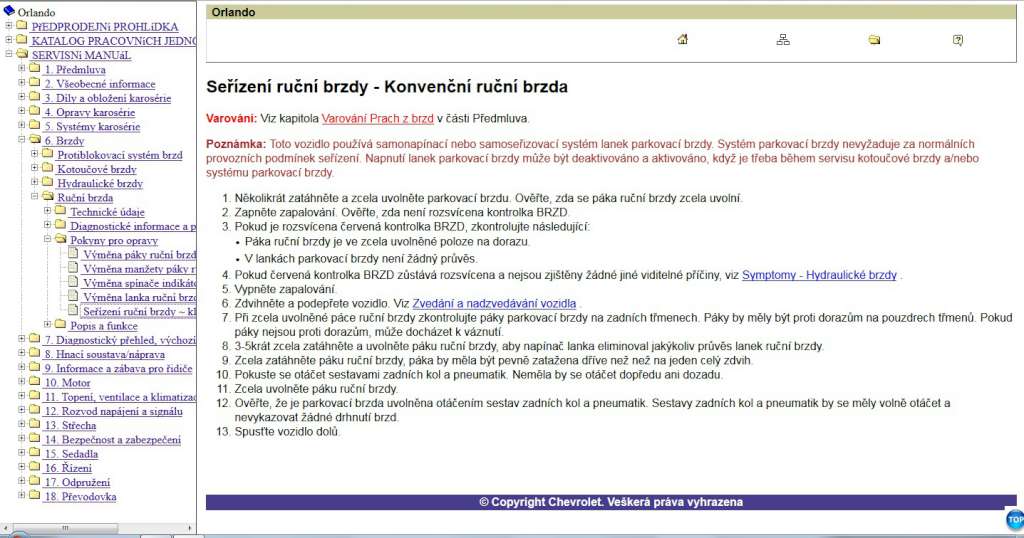Viewport: 1024px width, 538px height.
Task: Open the site map hierarchy icon
Action: (783, 40)
